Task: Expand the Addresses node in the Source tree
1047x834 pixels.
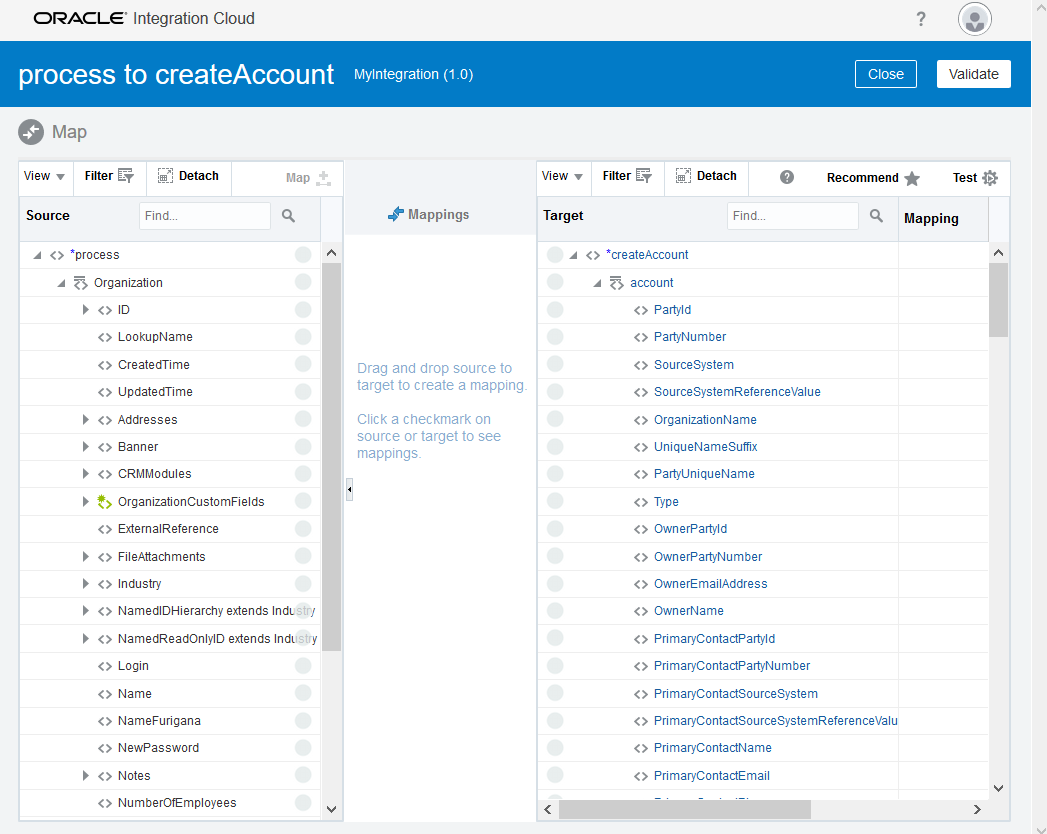Action: tap(85, 419)
